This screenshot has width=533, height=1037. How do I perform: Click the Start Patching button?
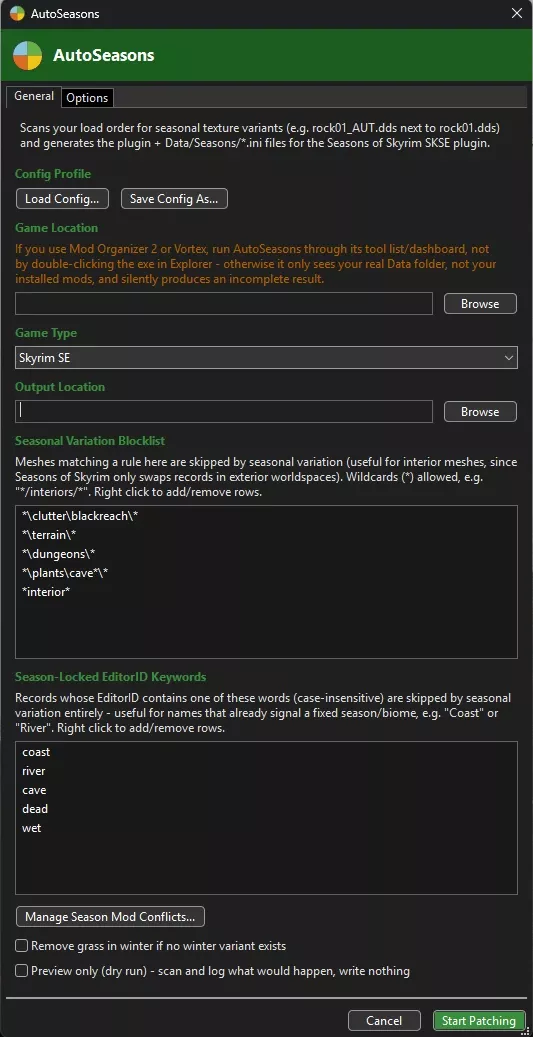[x=479, y=1020]
